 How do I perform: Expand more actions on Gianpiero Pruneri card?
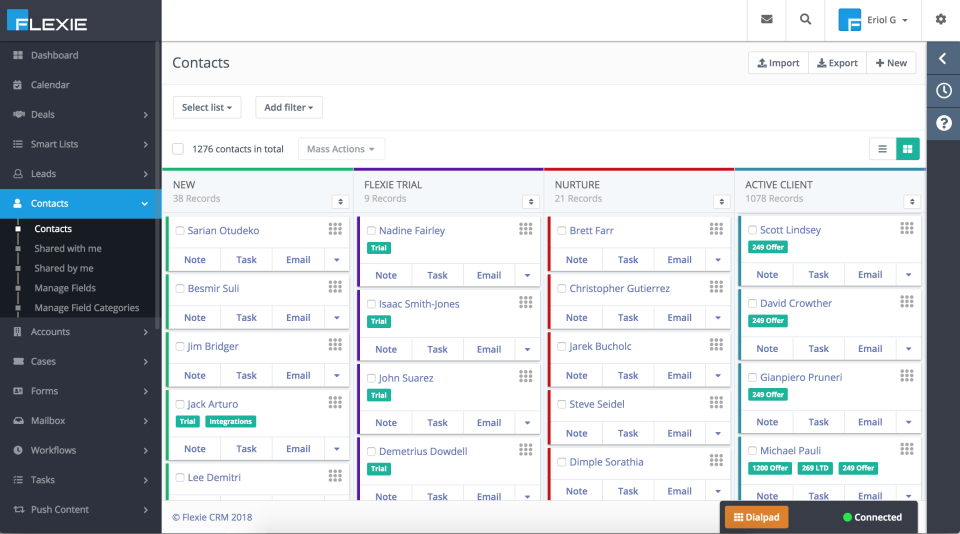(x=909, y=422)
